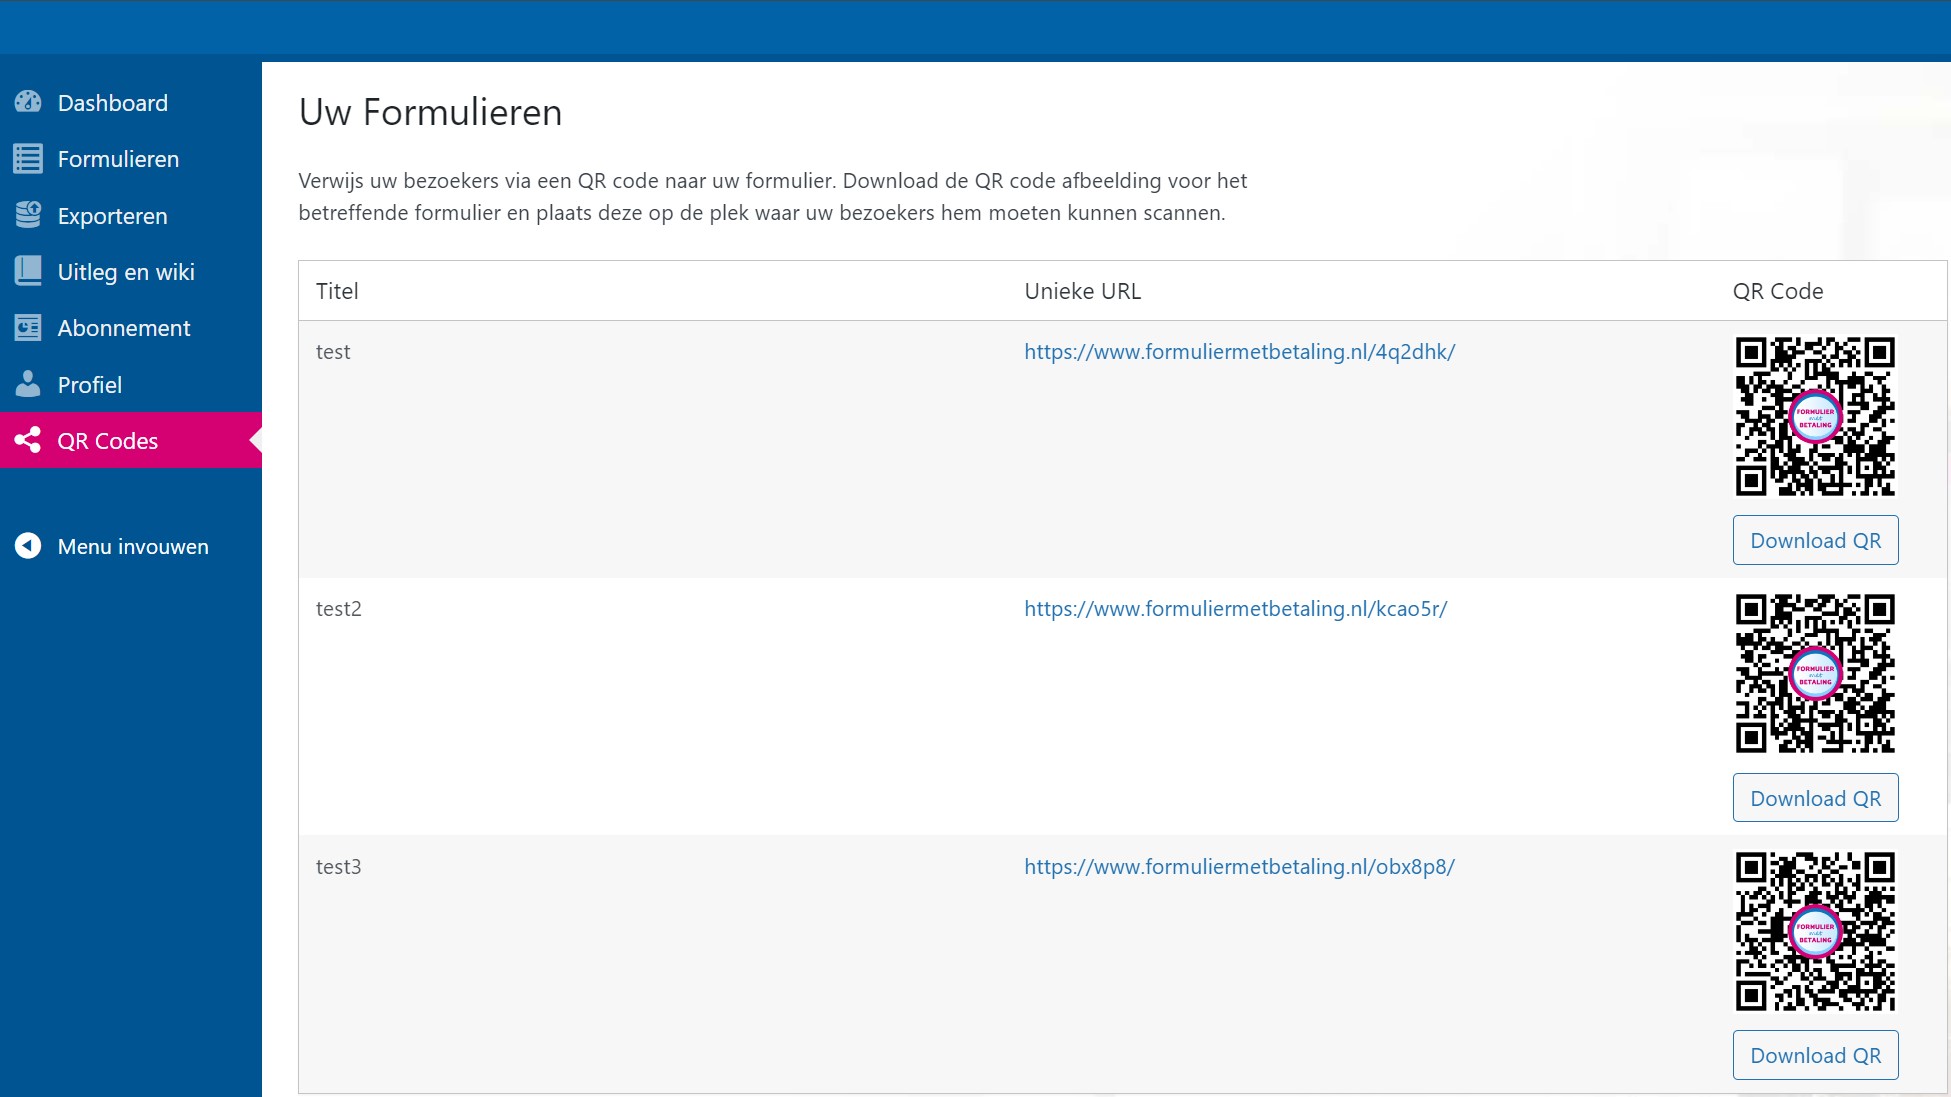
Task: Click the Uitleg en wiki book icon
Action: coord(28,271)
